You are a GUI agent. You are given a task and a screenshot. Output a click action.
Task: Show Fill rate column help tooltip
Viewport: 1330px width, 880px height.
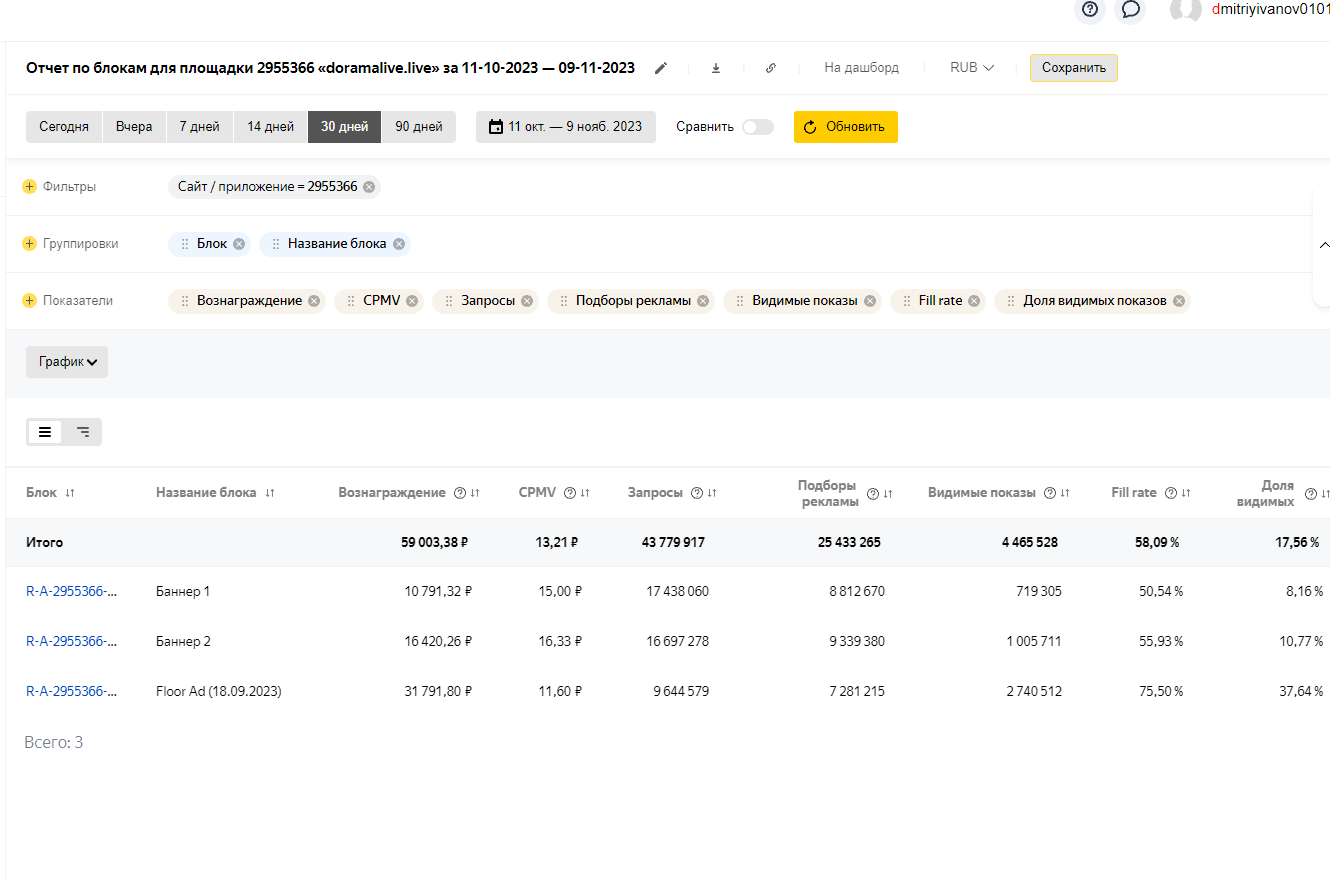(x=1171, y=493)
